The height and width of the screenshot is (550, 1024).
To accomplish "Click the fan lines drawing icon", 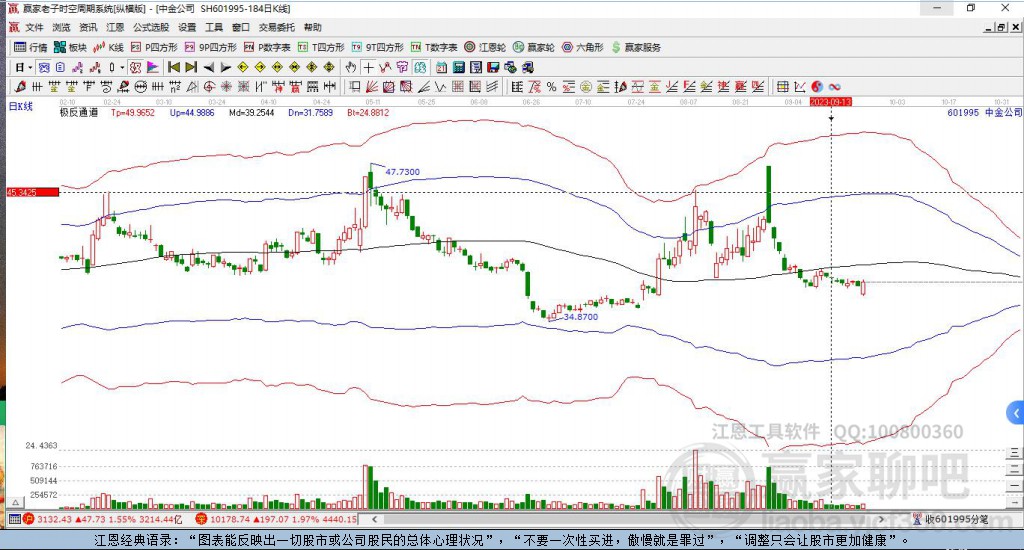I will [x=371, y=86].
